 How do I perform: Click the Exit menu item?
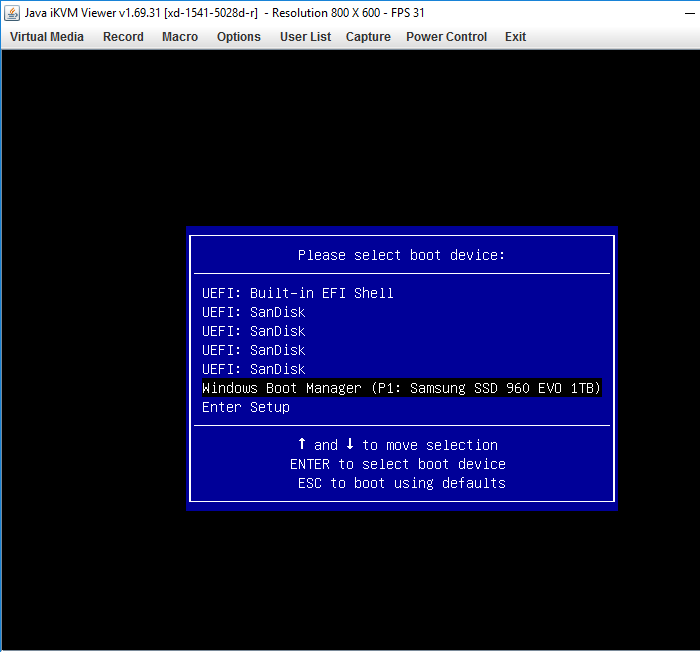coord(516,37)
